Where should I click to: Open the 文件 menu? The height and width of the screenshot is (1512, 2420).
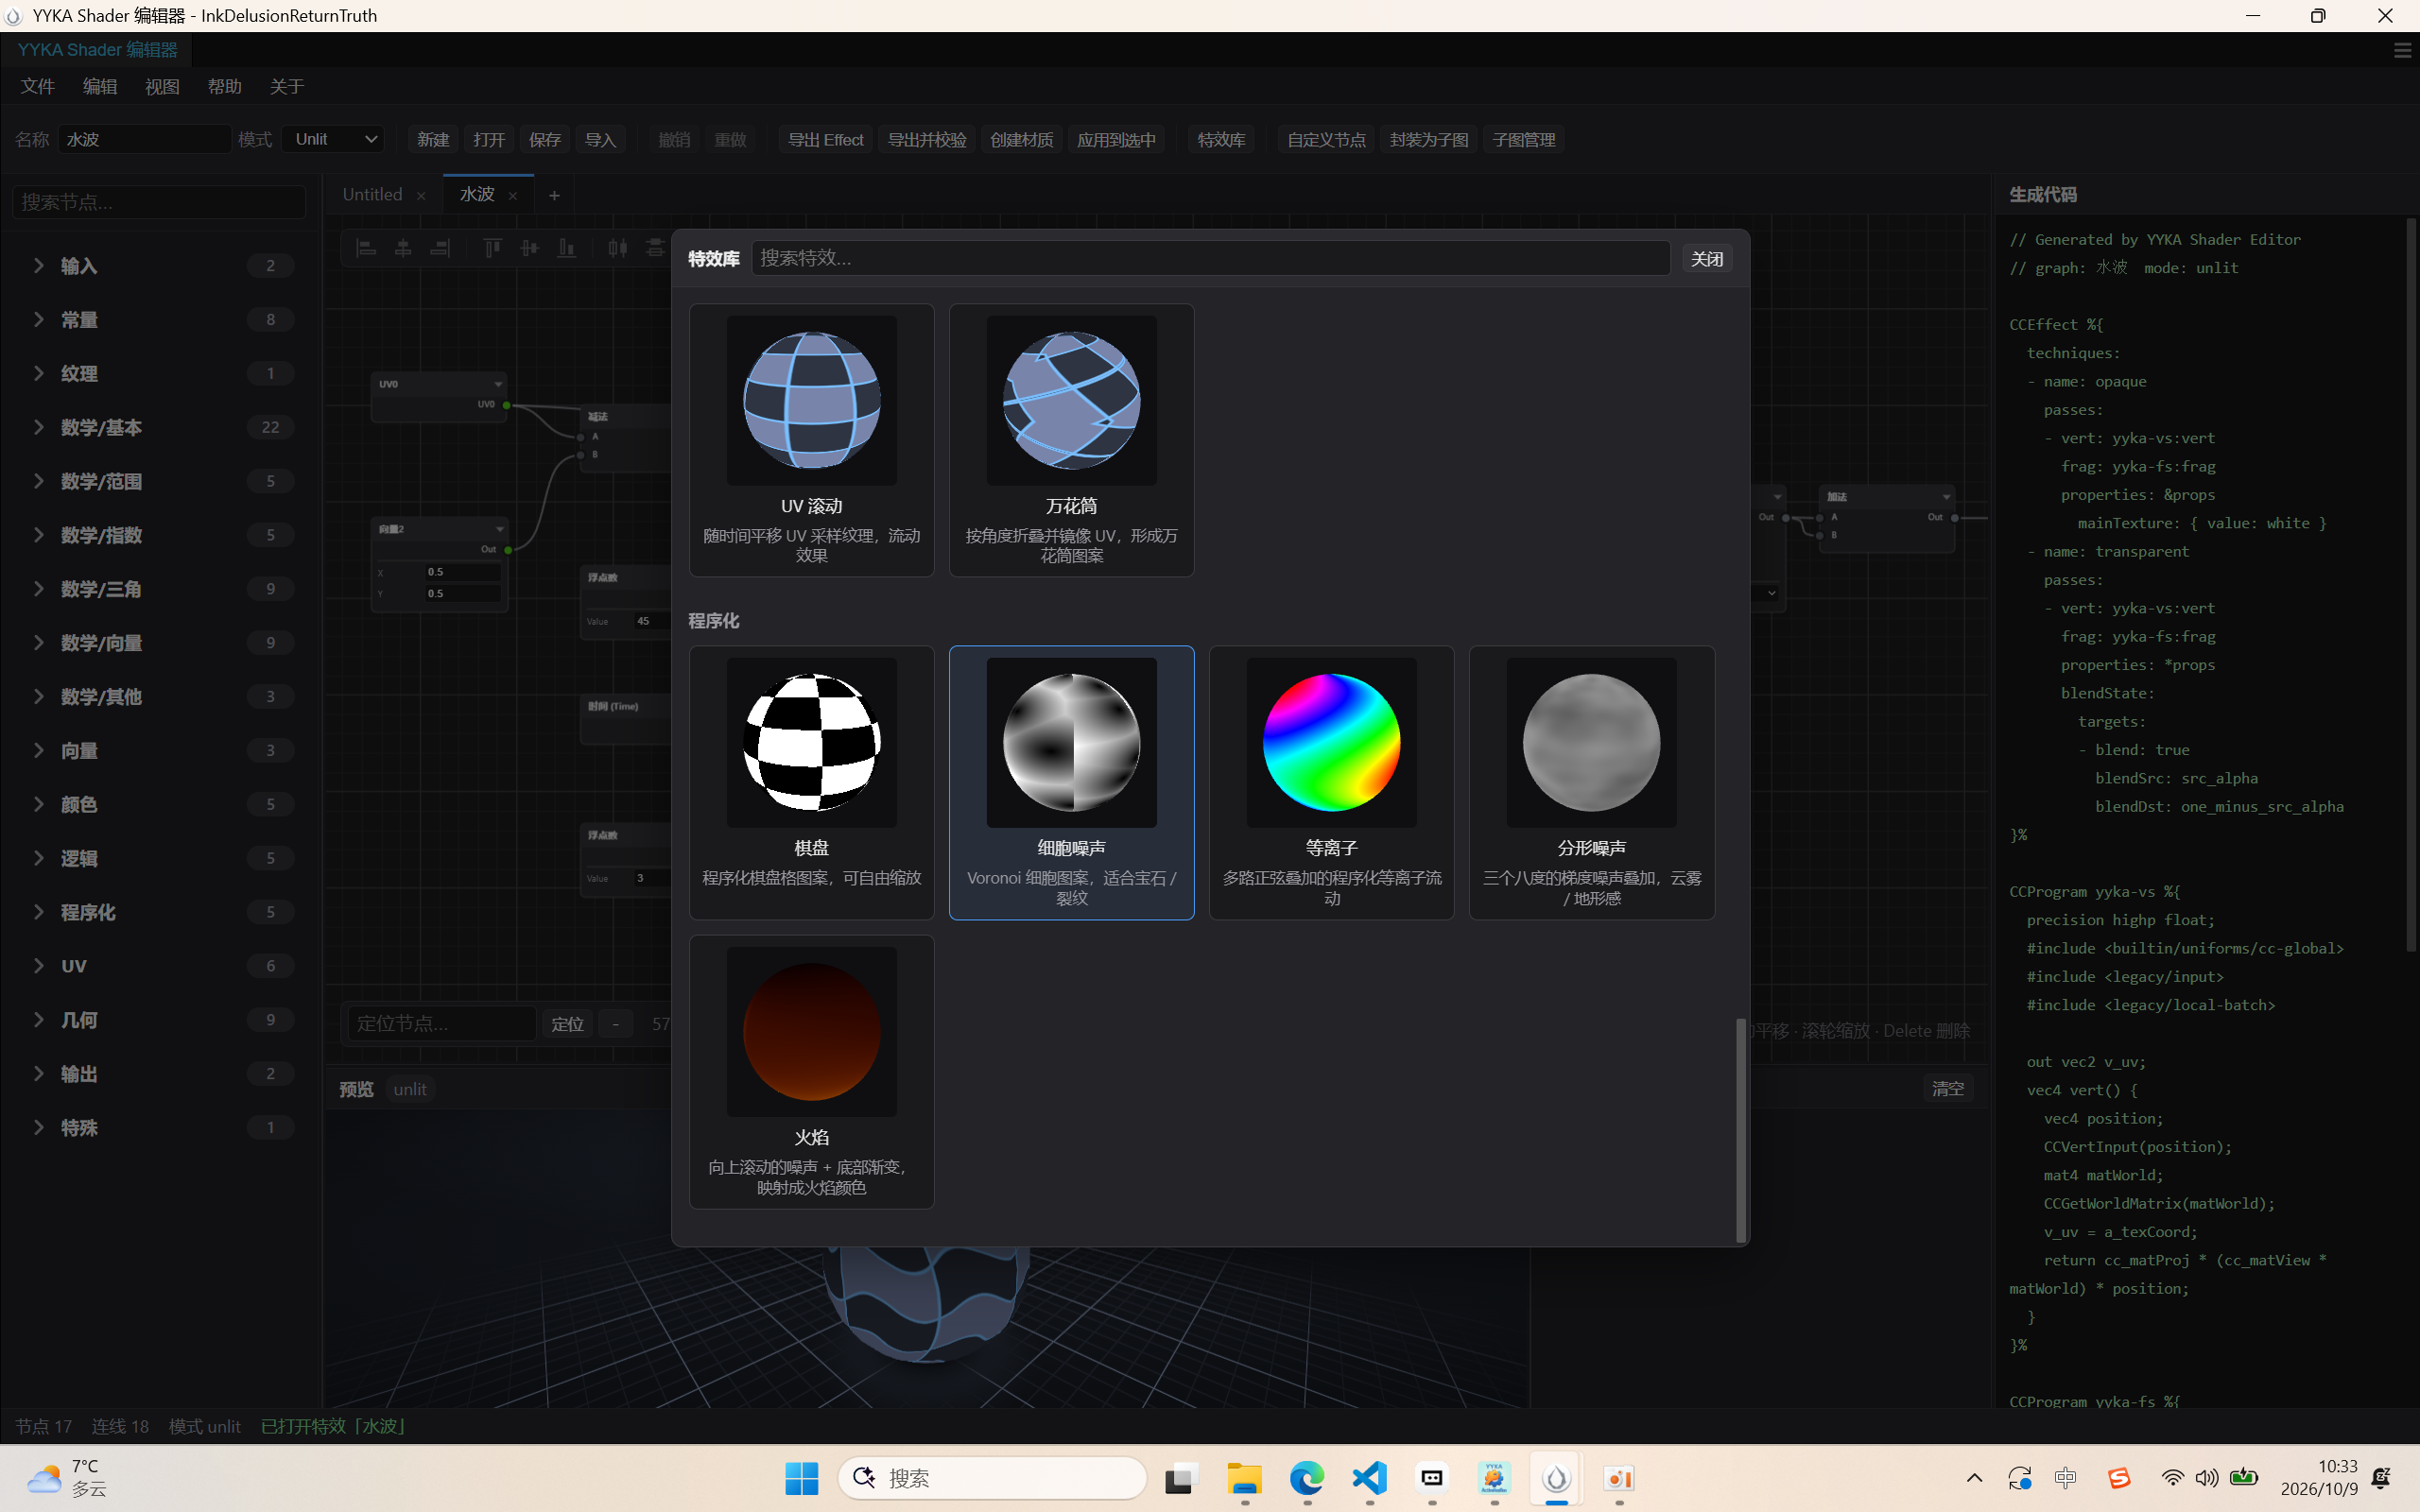tap(37, 86)
